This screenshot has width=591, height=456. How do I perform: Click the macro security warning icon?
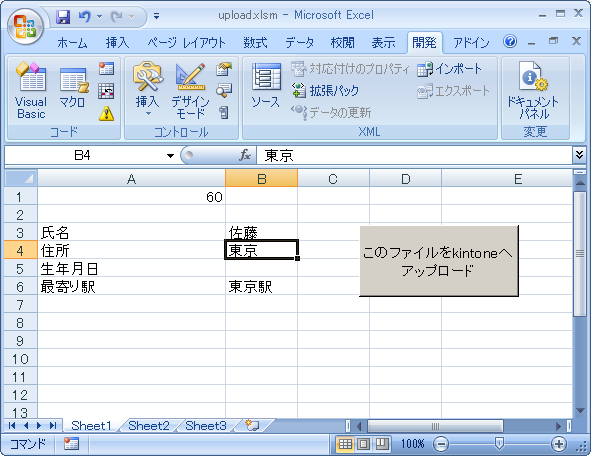[106, 113]
